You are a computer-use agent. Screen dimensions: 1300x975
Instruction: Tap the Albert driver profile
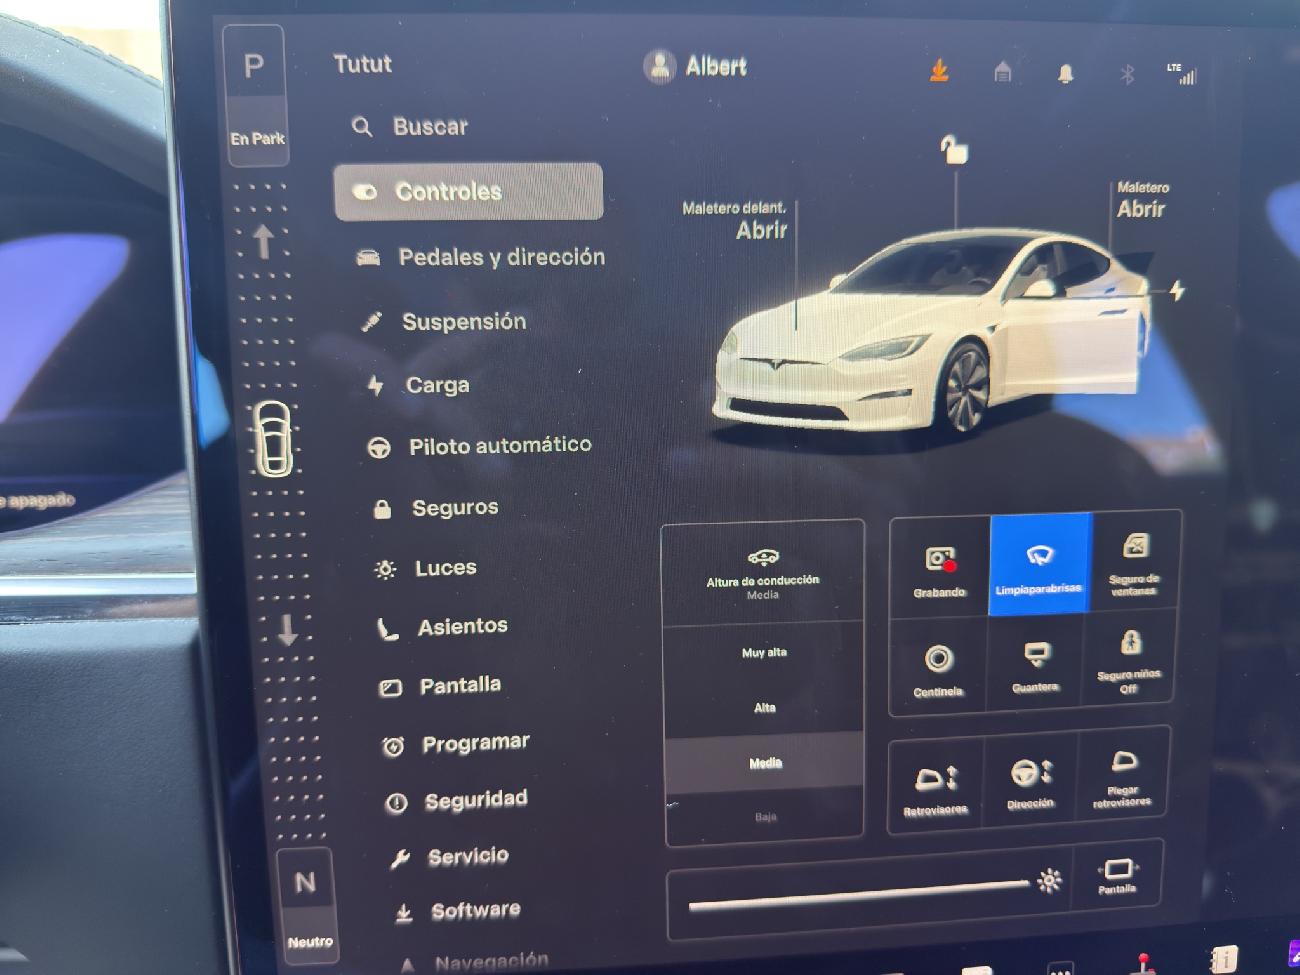point(695,67)
